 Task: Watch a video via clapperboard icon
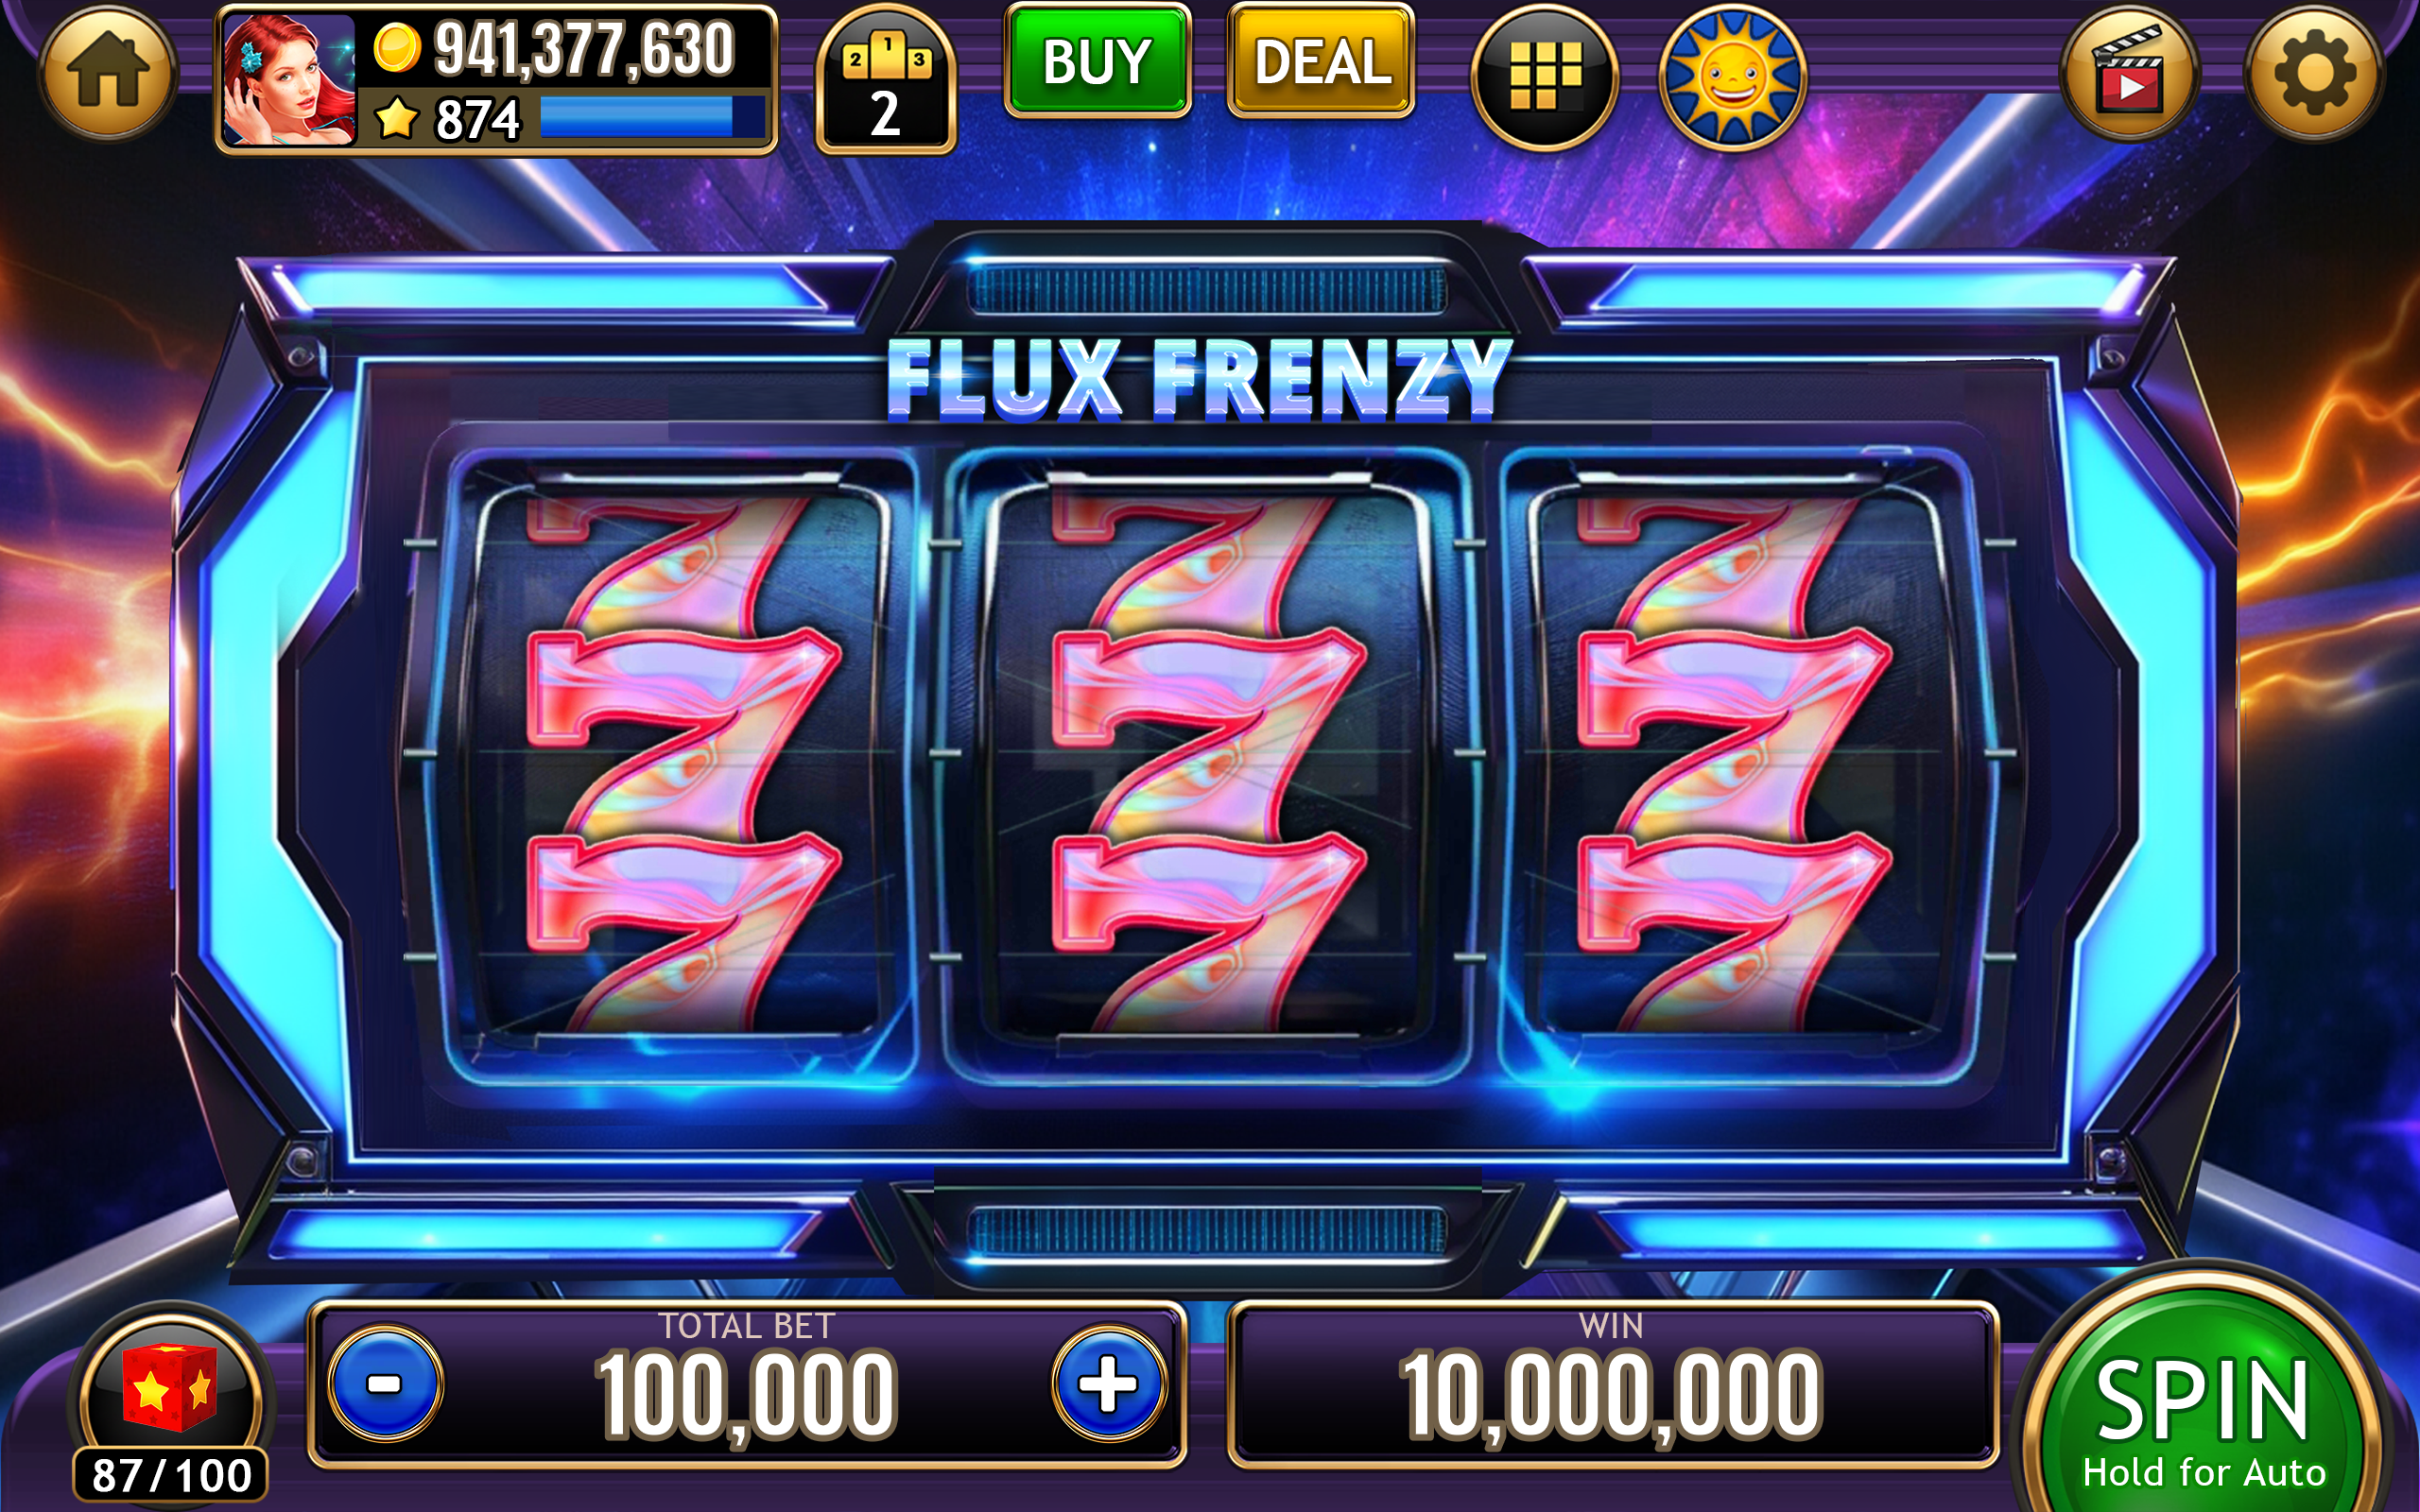(2129, 74)
